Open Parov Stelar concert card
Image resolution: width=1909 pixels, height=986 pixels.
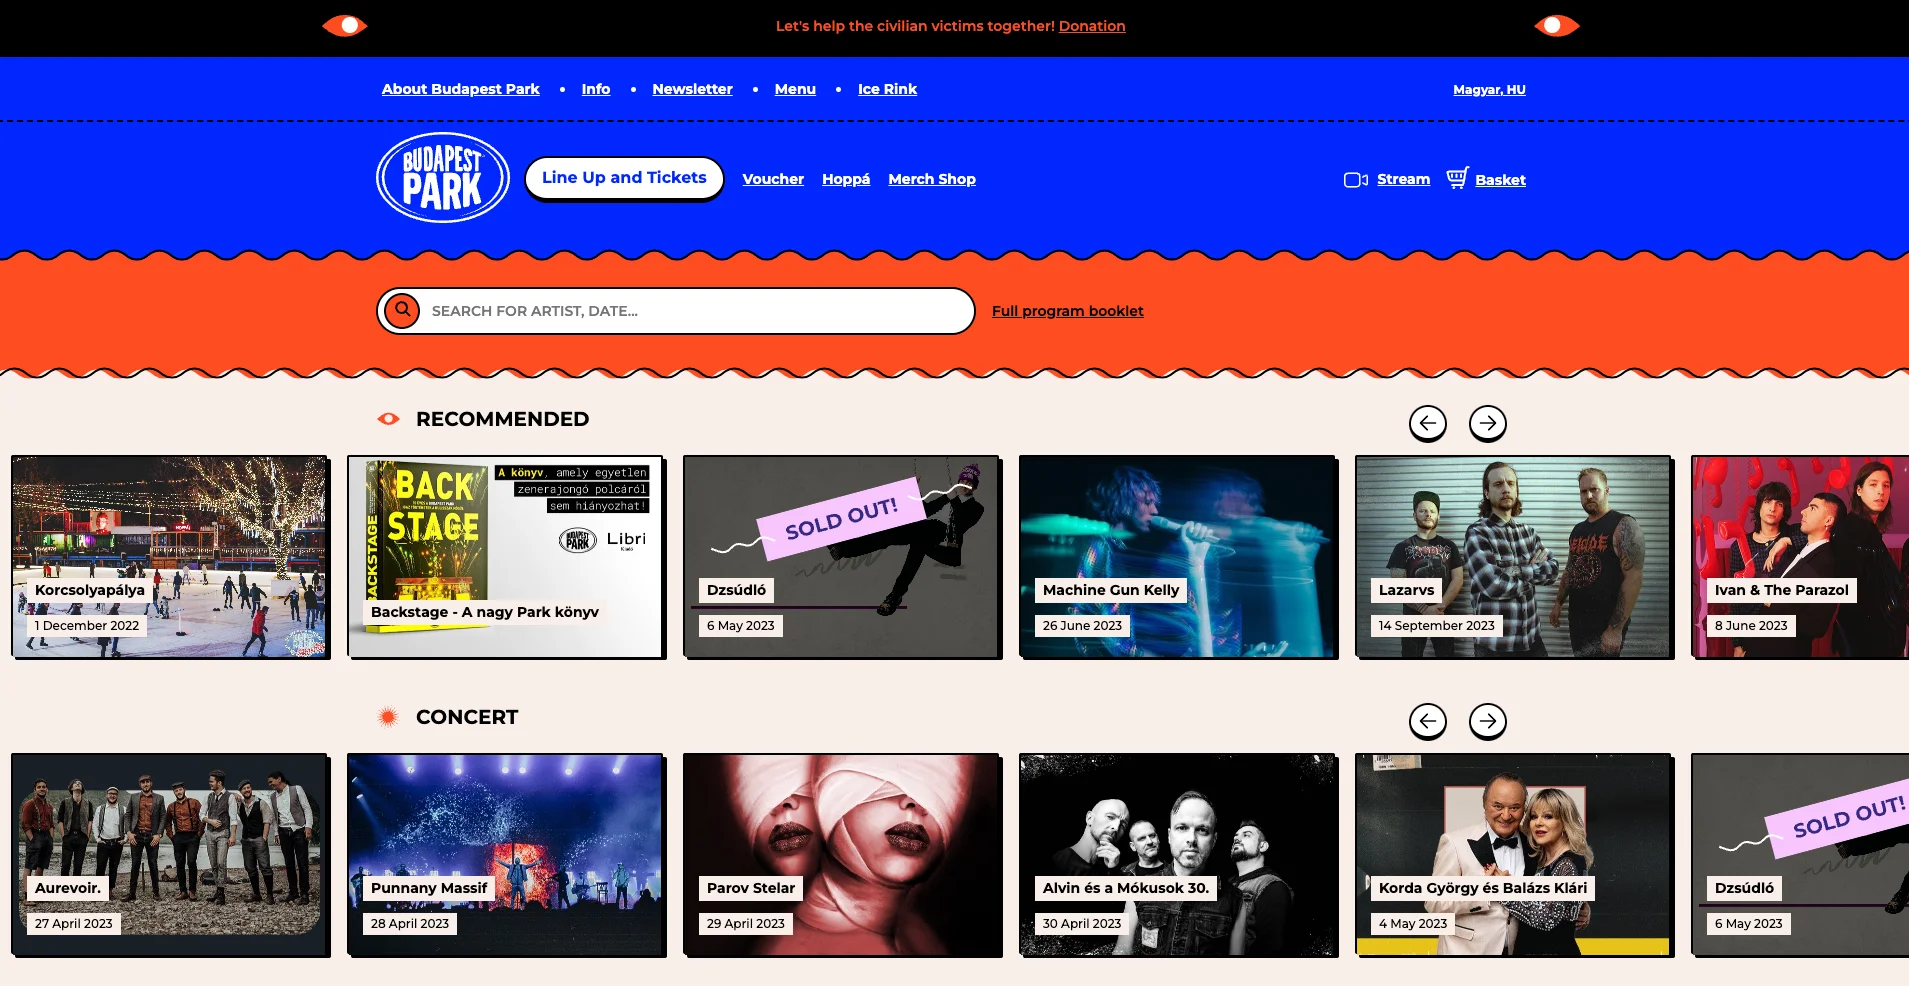(842, 855)
